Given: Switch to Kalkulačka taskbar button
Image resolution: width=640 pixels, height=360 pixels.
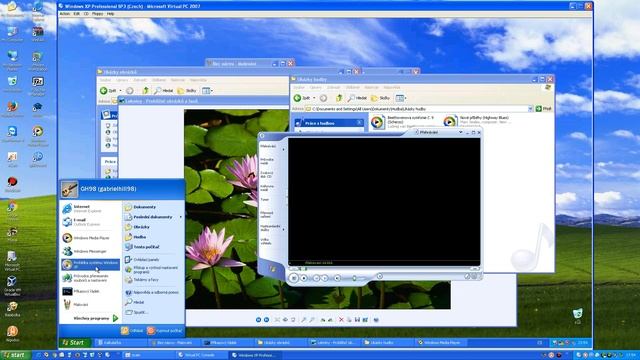Looking at the screenshot, I should 121,342.
